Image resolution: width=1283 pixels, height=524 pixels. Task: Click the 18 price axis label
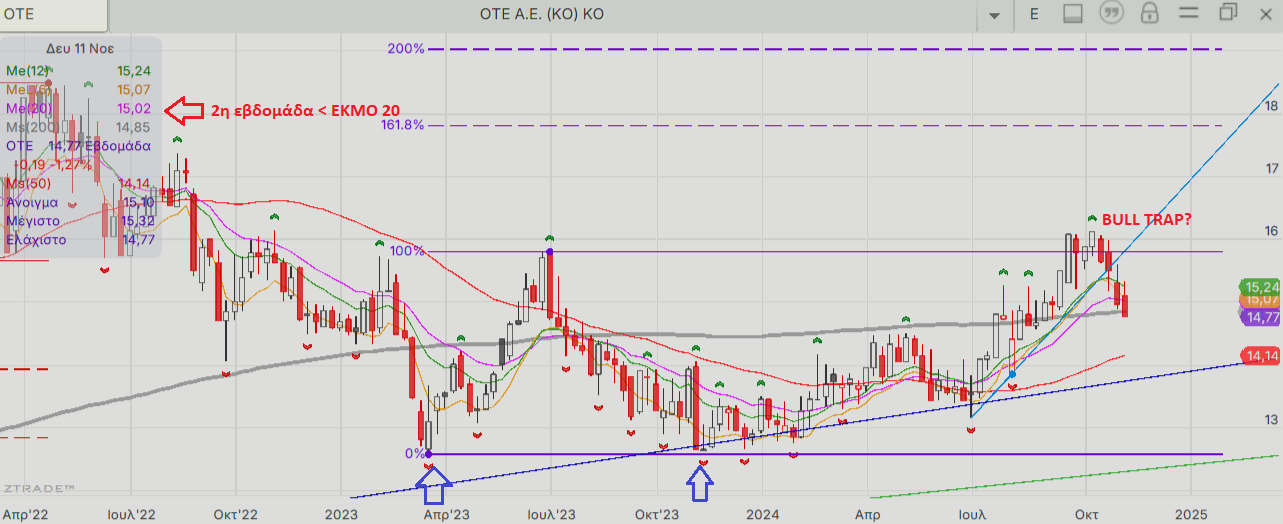tap(1272, 106)
